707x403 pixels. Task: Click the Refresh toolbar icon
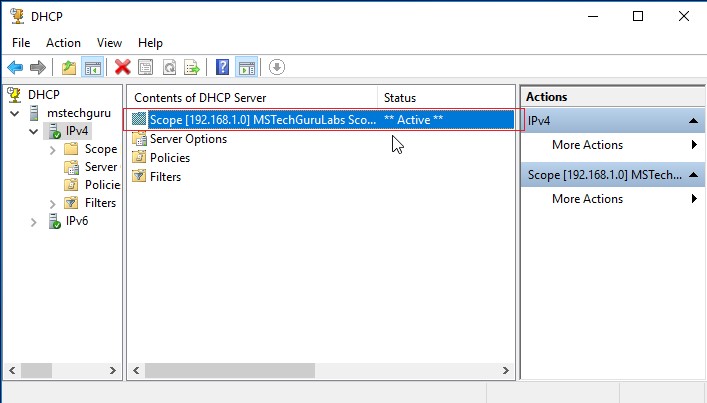point(169,68)
